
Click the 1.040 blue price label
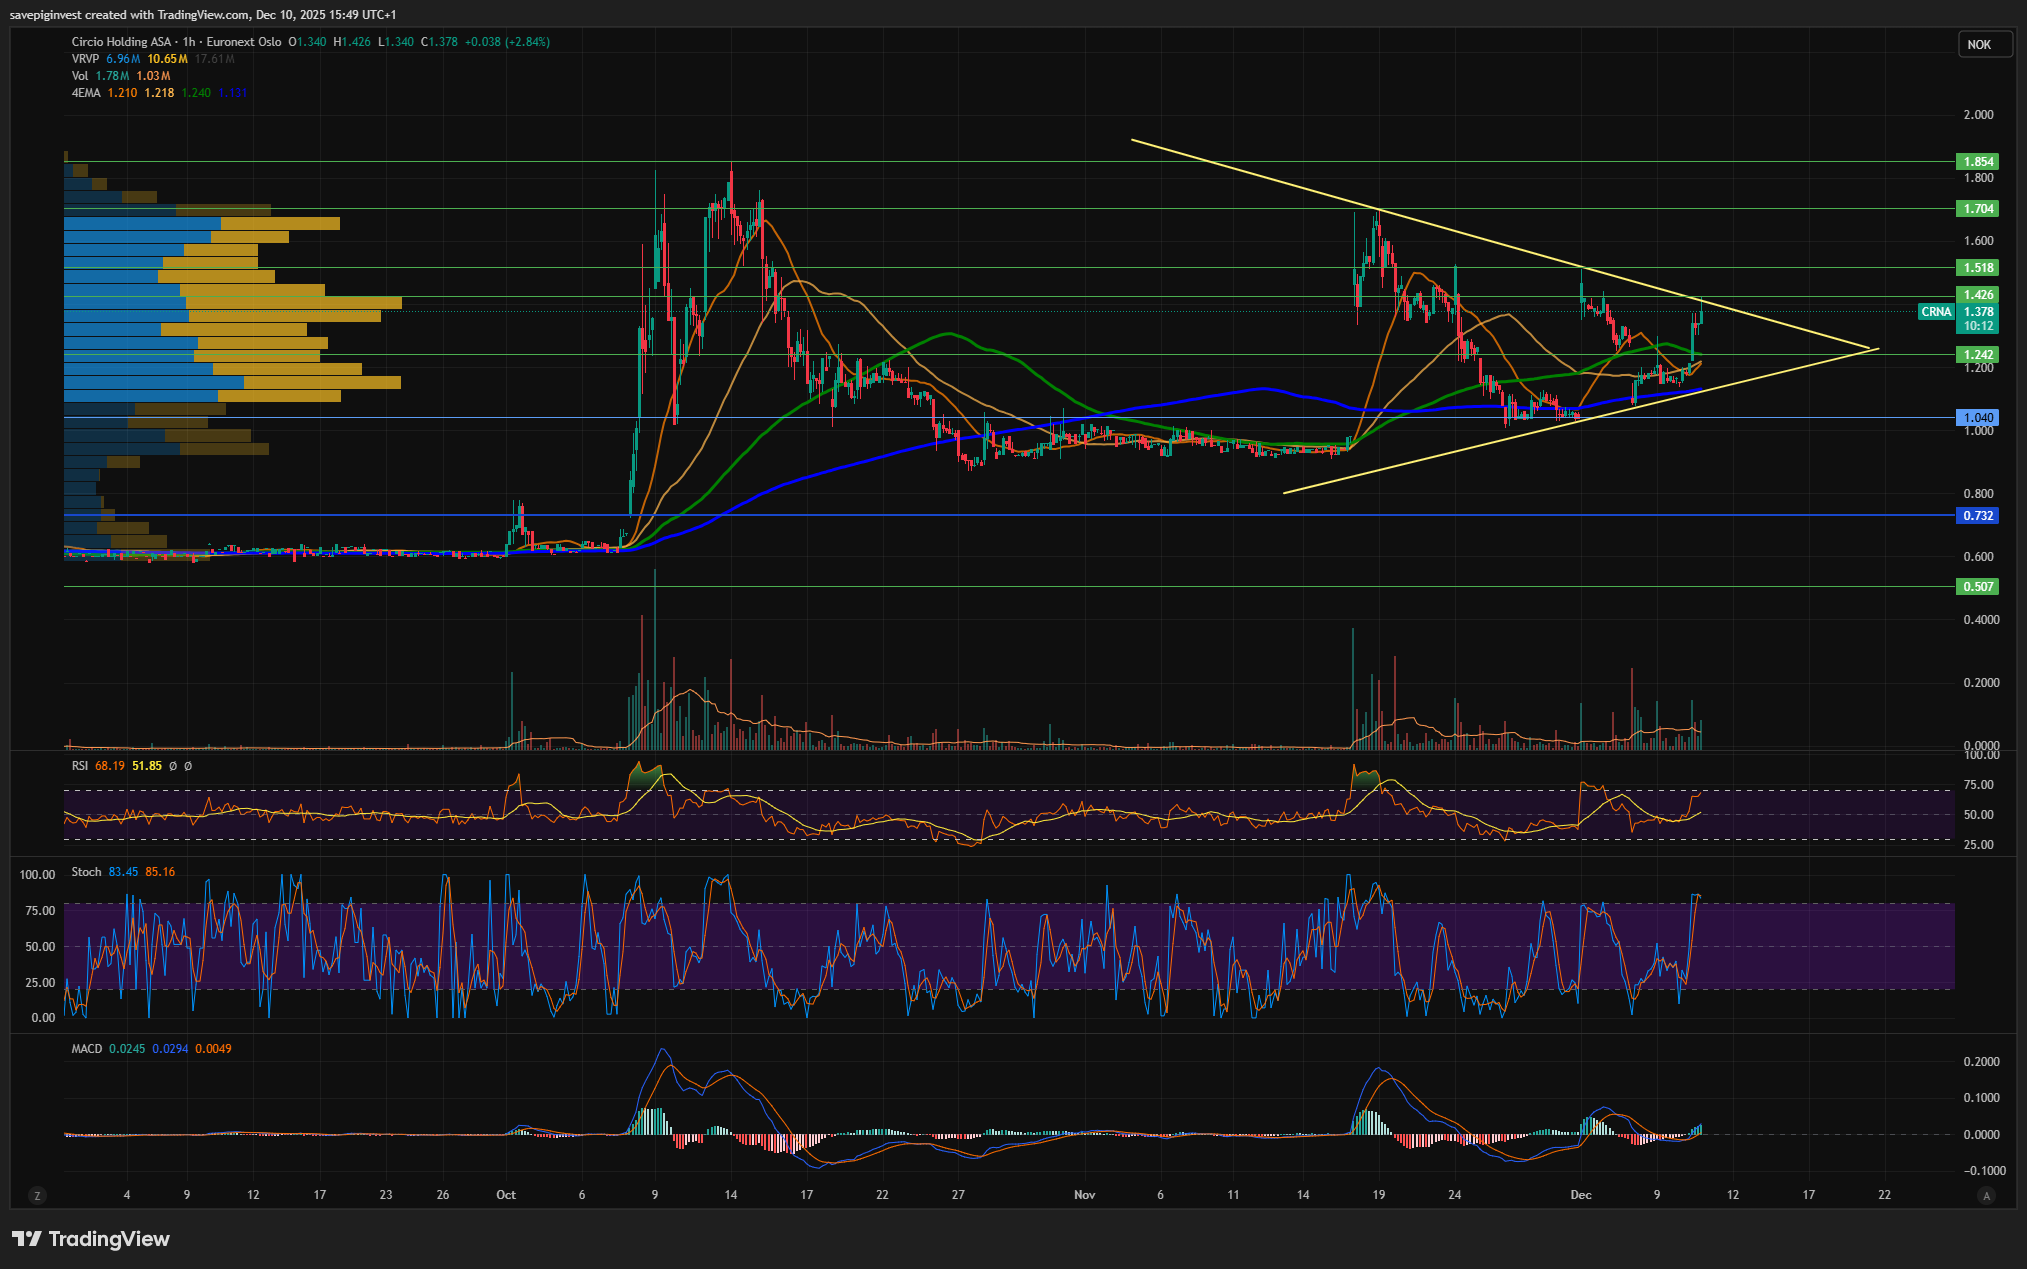[x=1978, y=418]
